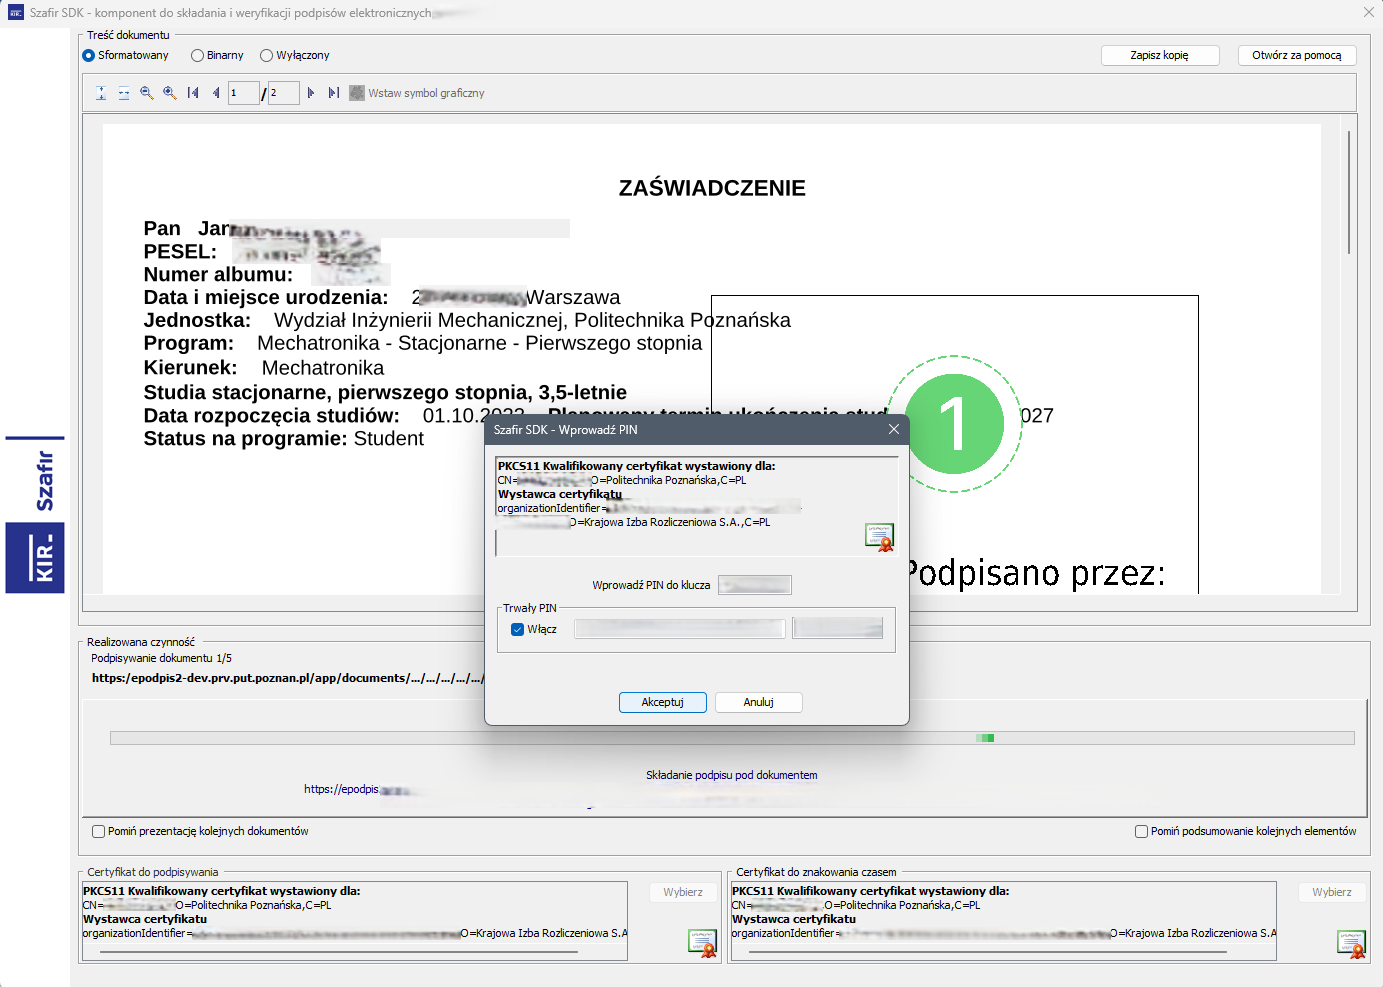Screen dimensions: 1383x987
Task: Uncheck the Włącz trwały PIN checkbox
Action: pos(518,630)
